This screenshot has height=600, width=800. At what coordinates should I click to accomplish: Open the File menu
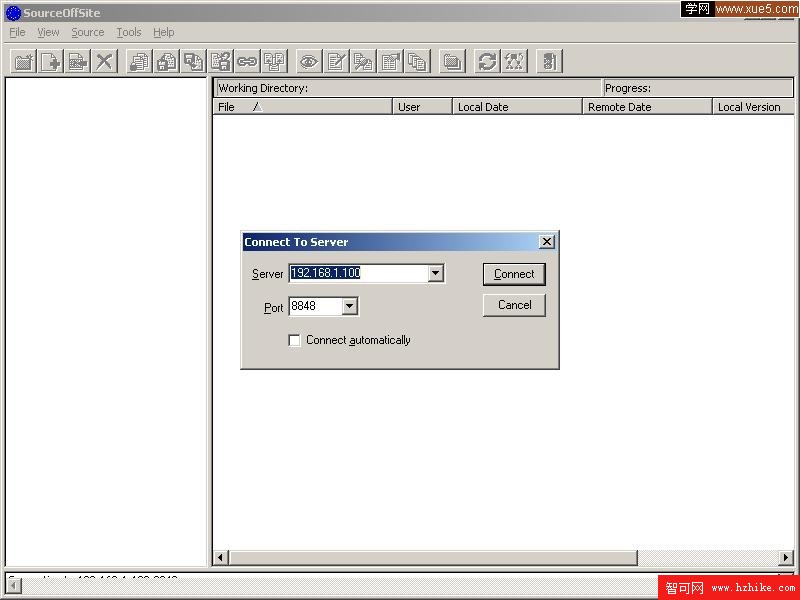[x=17, y=32]
